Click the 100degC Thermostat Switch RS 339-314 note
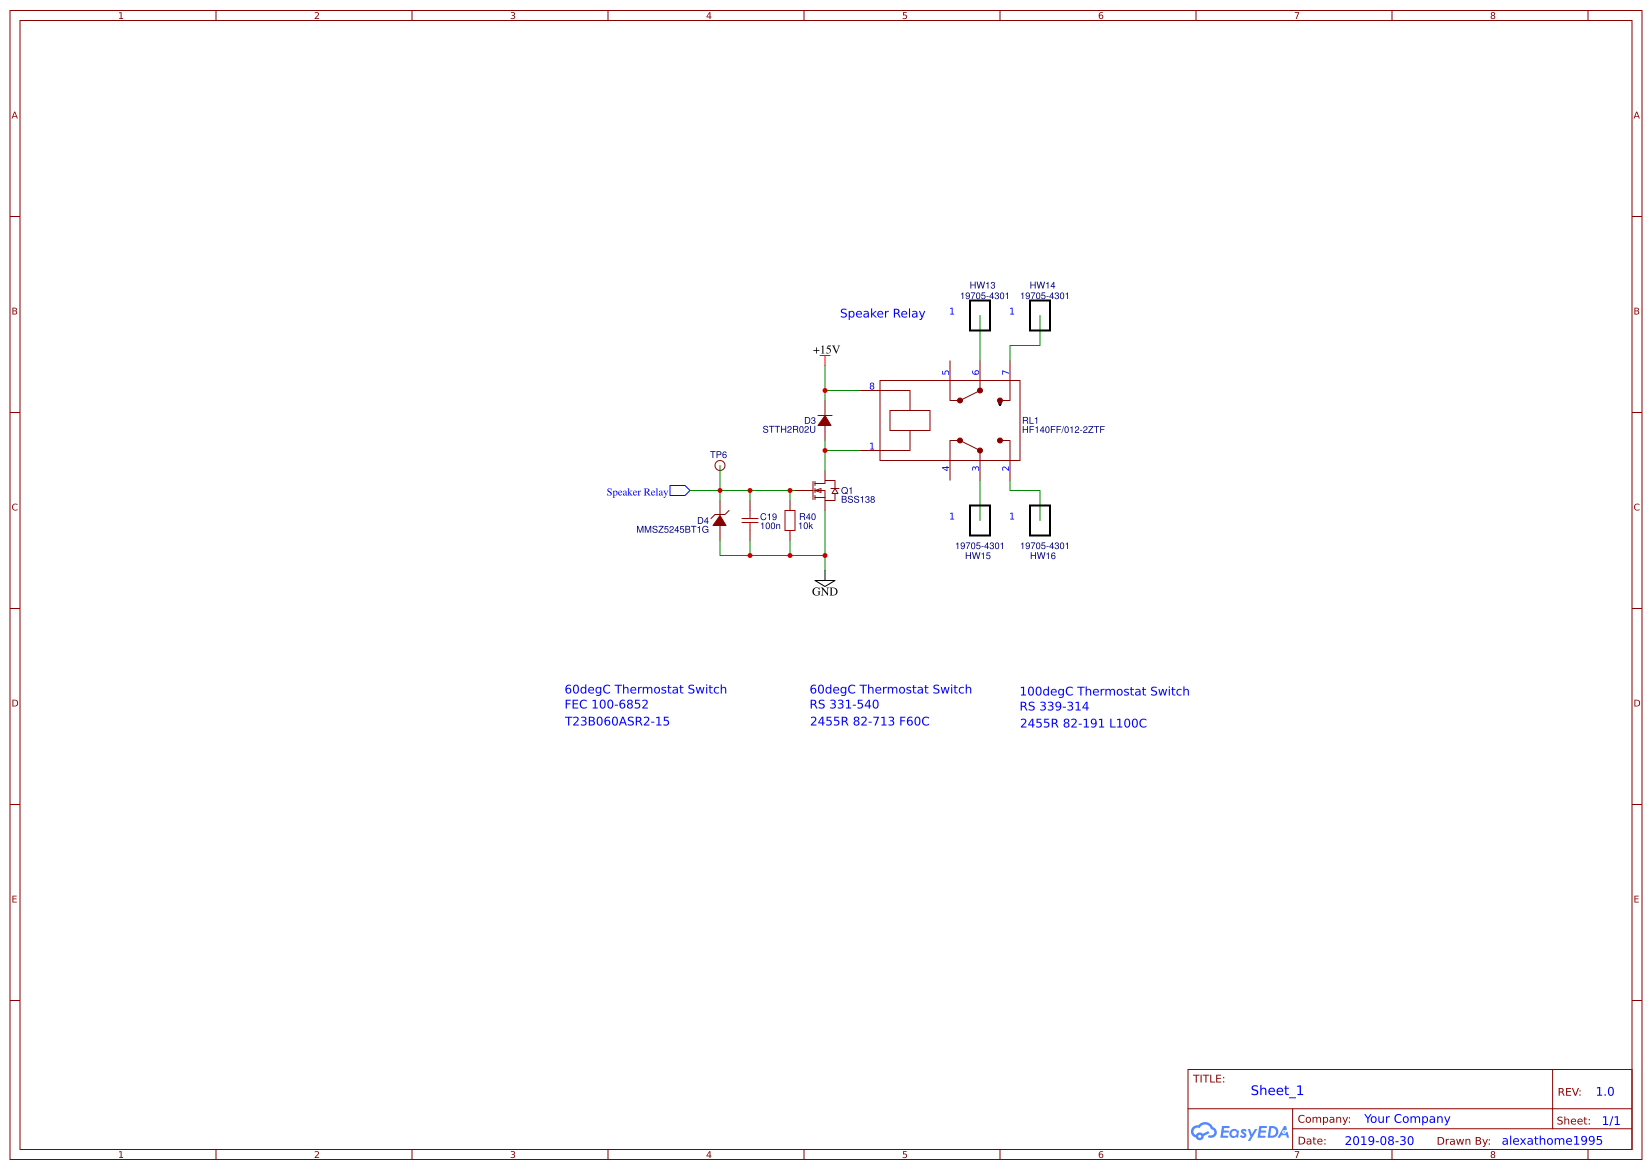Image resolution: width=1652 pixels, height=1170 pixels. (x=1104, y=706)
